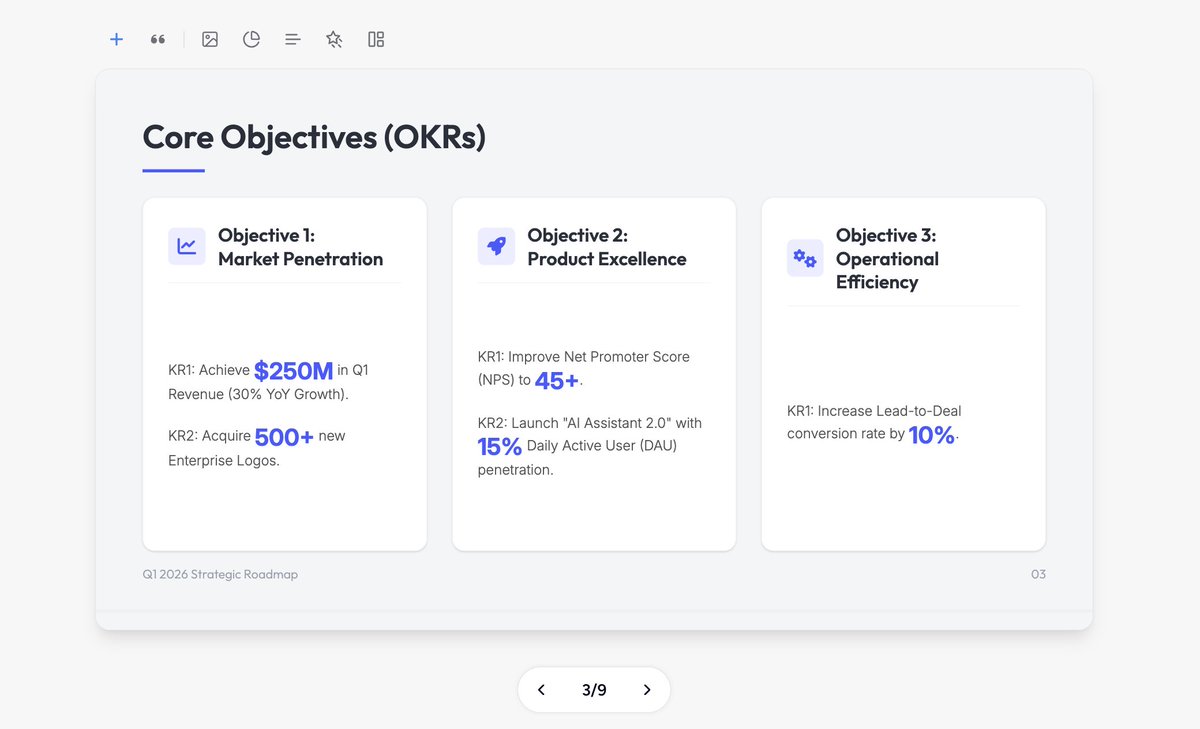Click the 45+ NPS figure

tap(557, 381)
